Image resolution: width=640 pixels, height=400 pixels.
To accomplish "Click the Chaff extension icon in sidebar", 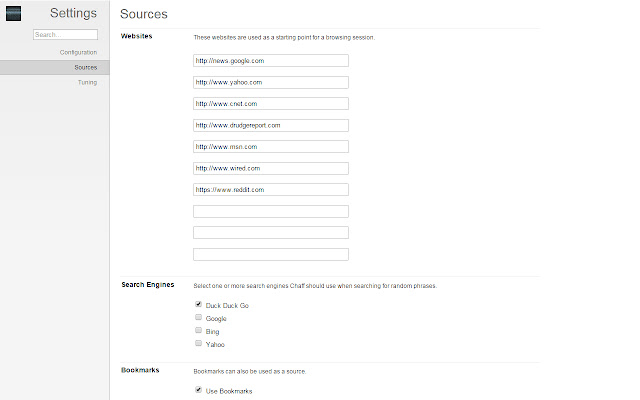I will (13, 13).
